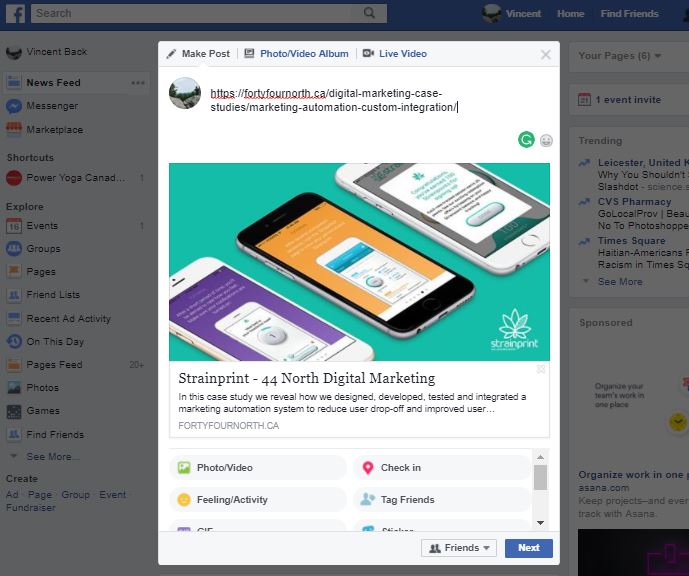Click the Pages flag icon
The image size is (689, 576).
coord(14,272)
